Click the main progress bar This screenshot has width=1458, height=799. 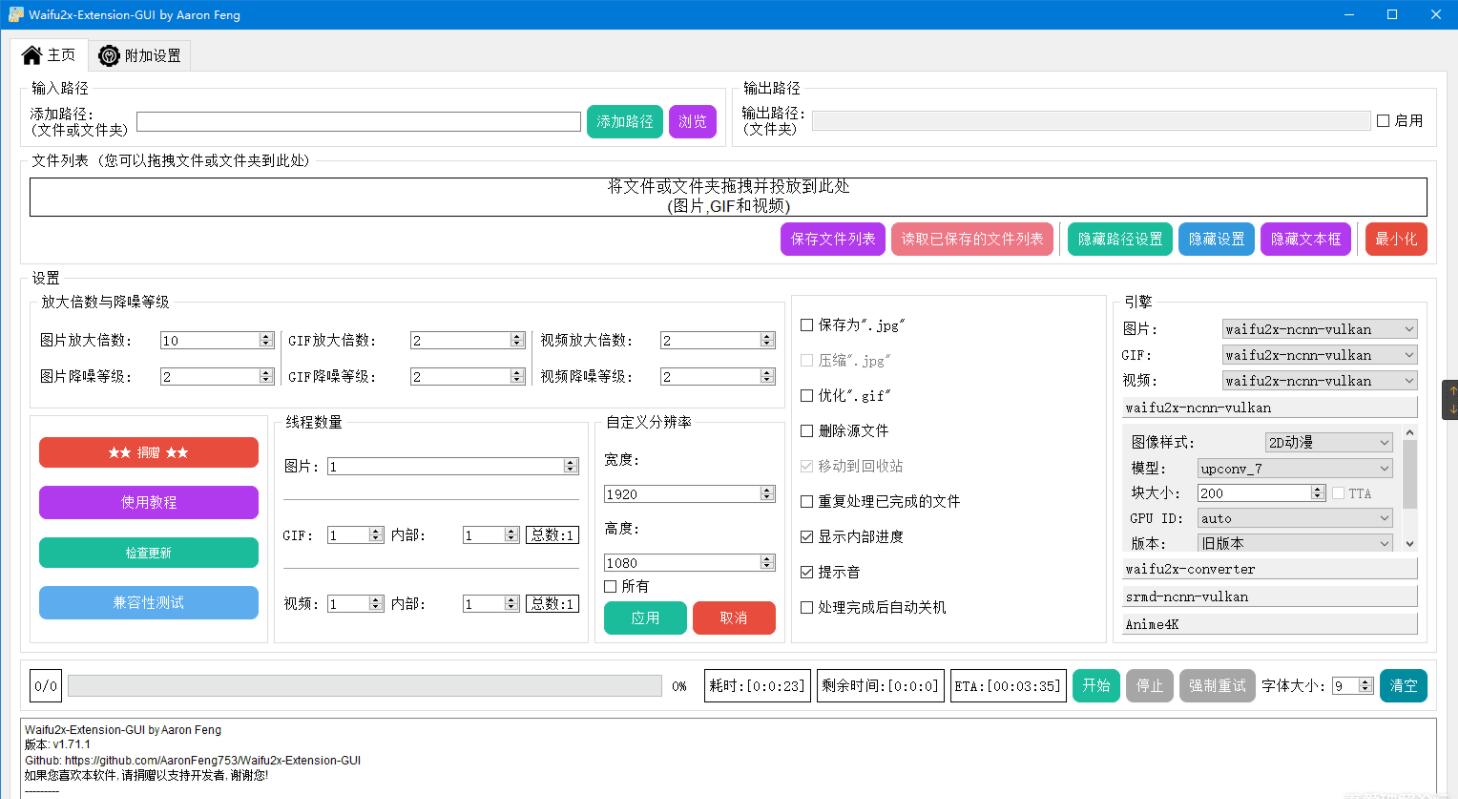[365, 686]
